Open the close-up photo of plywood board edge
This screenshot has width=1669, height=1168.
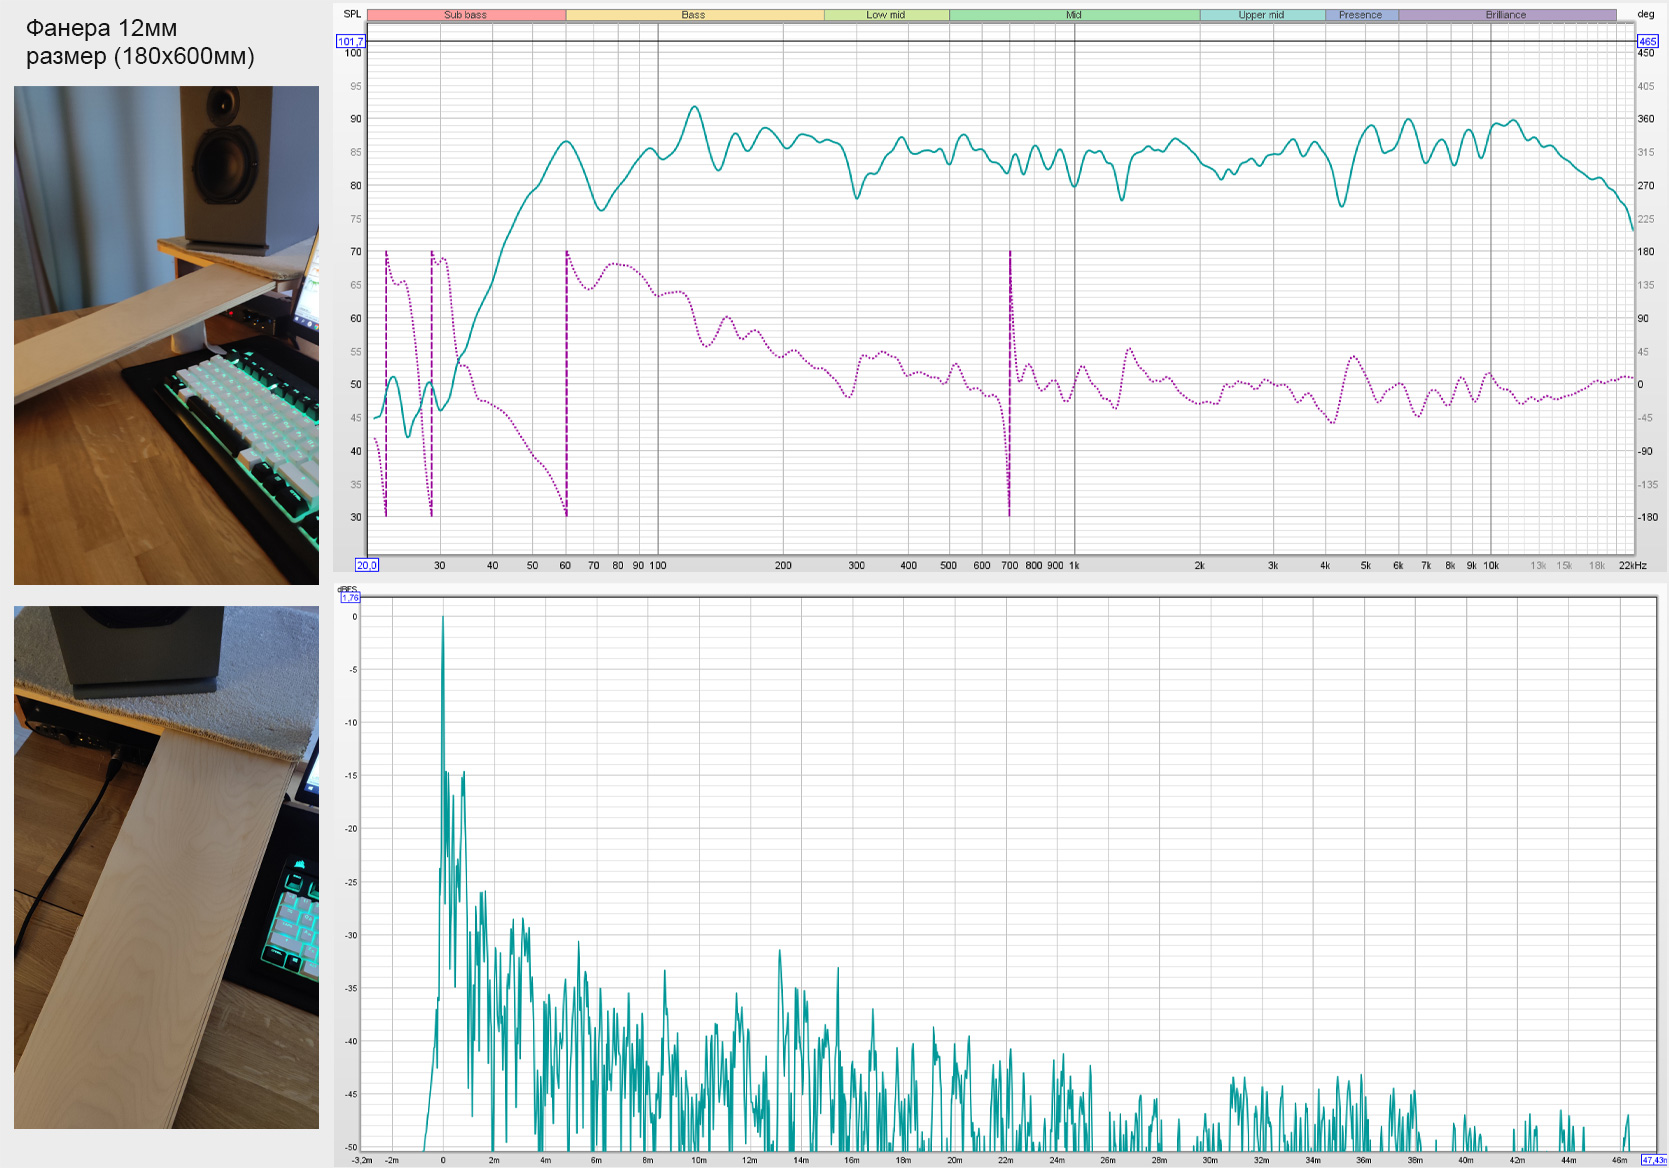coord(166,867)
